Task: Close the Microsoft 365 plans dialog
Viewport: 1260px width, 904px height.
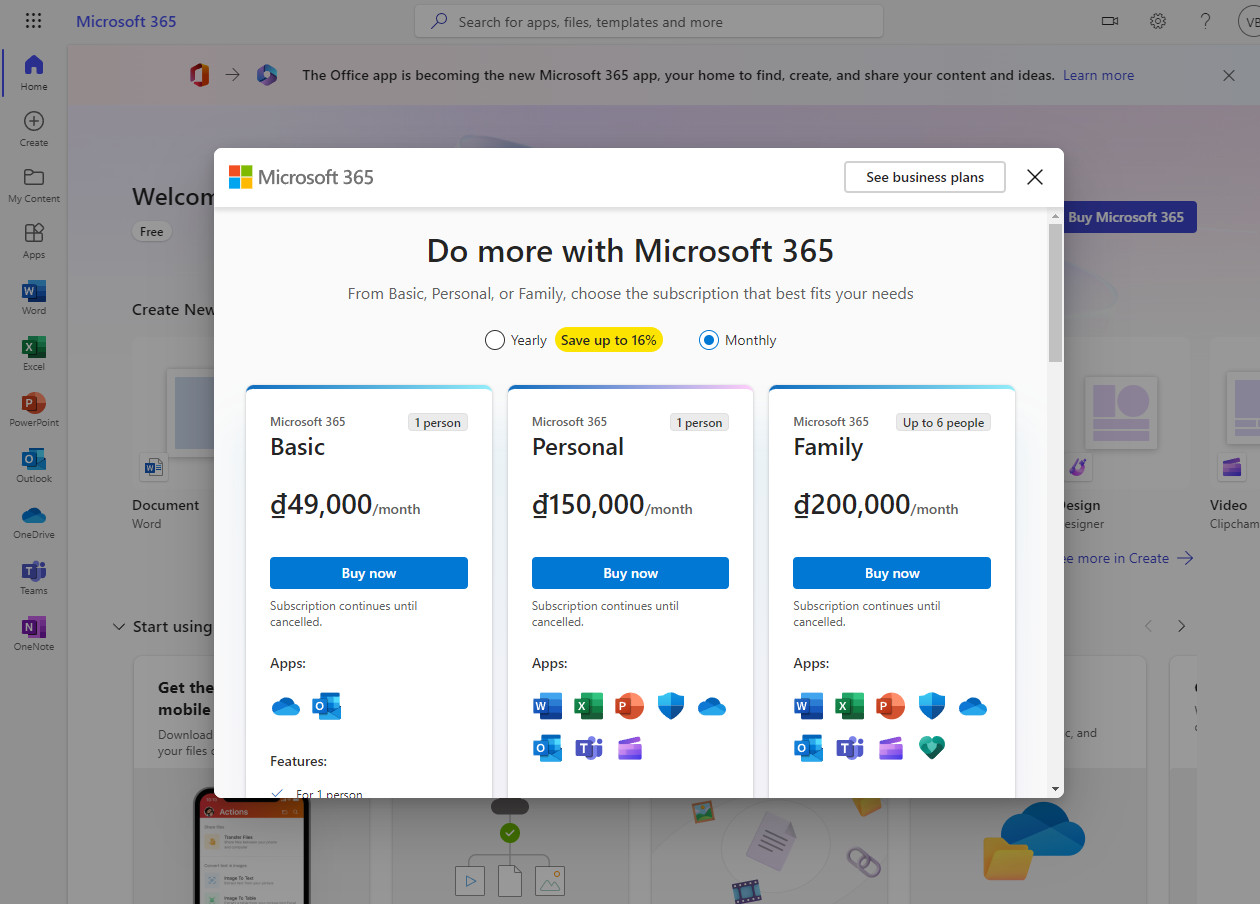Action: click(x=1035, y=177)
